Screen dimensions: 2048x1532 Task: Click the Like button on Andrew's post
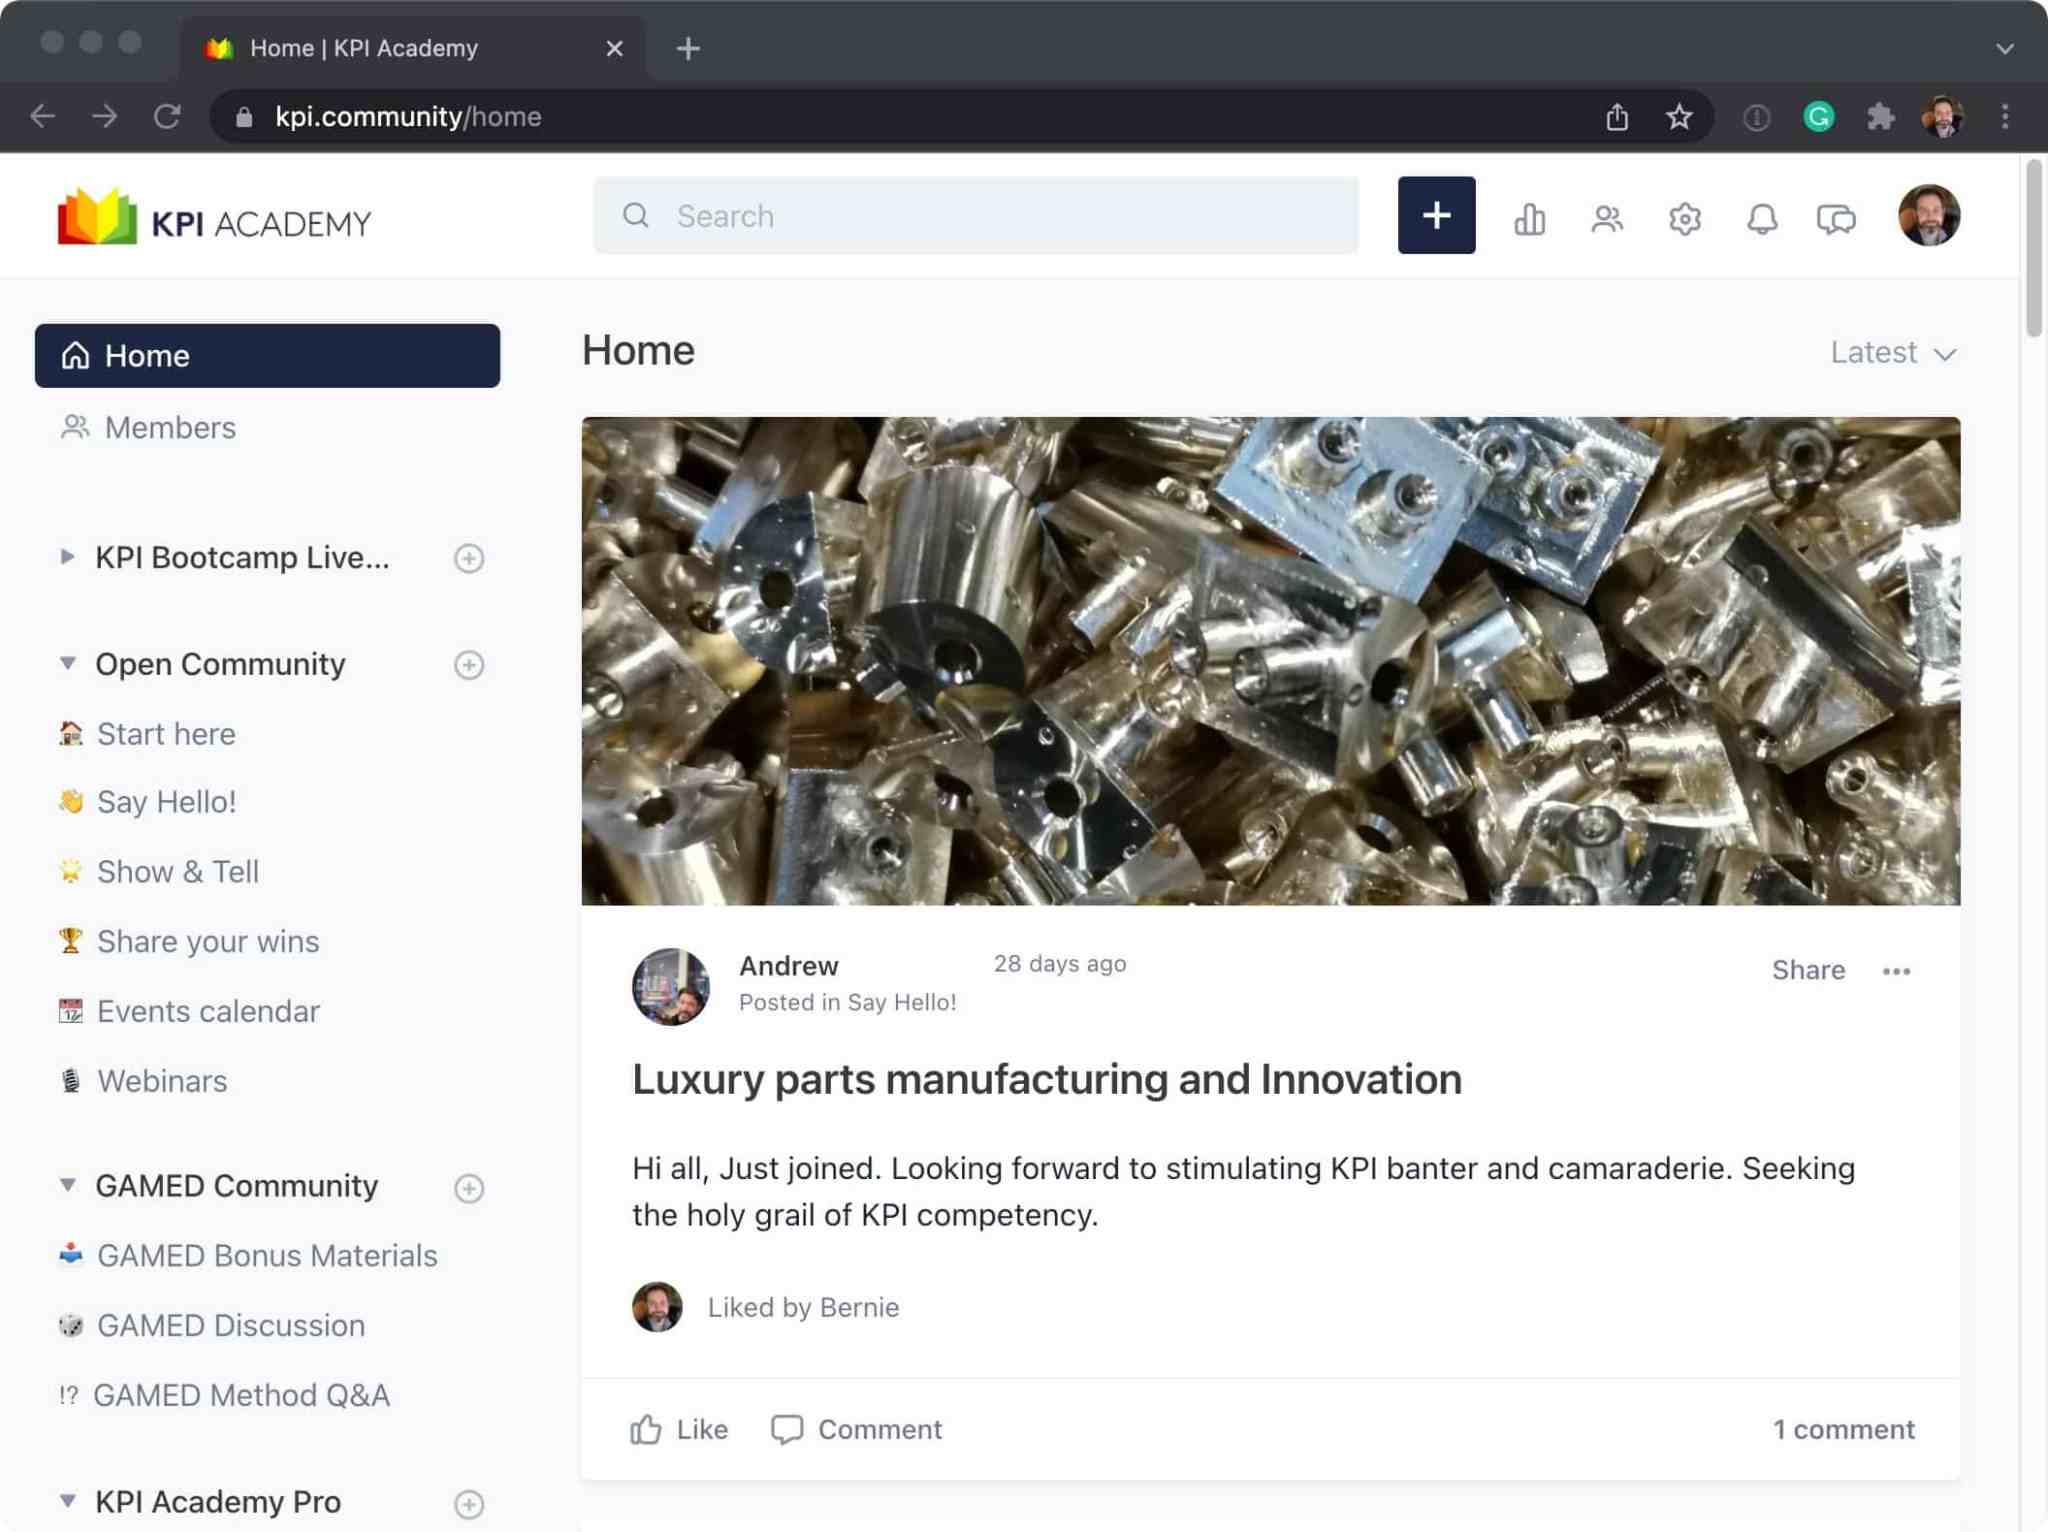click(x=681, y=1429)
